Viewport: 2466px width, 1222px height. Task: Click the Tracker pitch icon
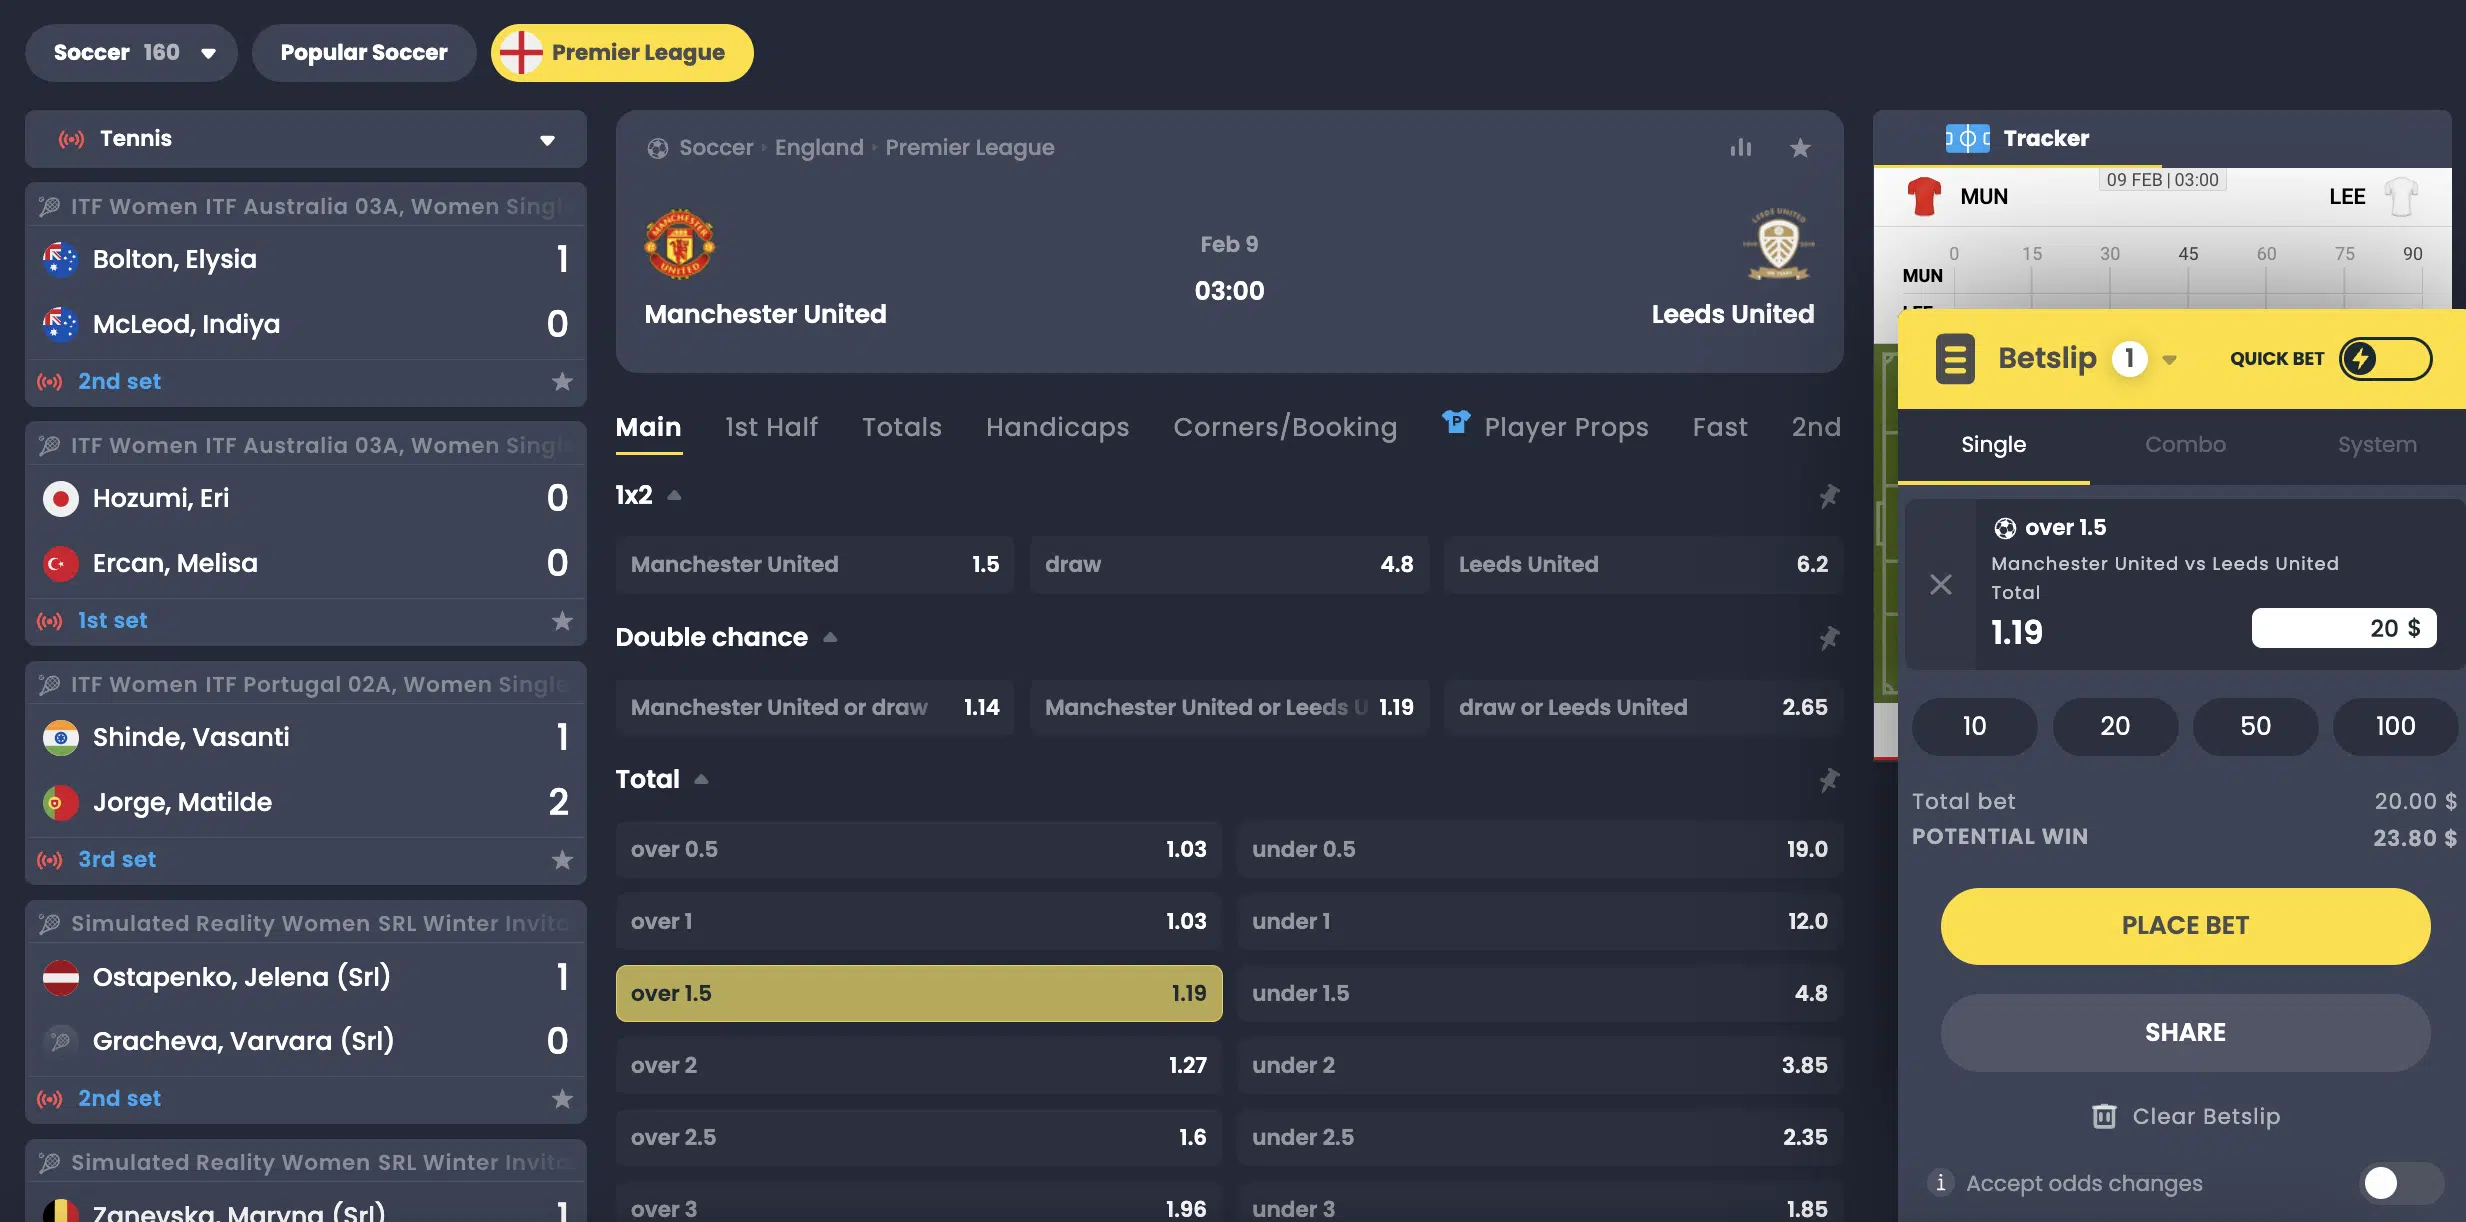[1967, 138]
